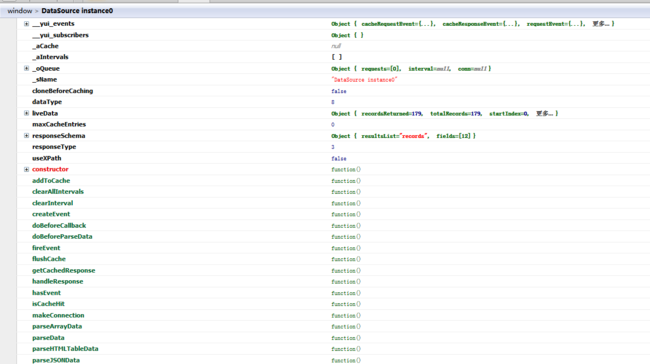Select the clearAllIntervals method name
This screenshot has height=364, width=650.
[58, 192]
